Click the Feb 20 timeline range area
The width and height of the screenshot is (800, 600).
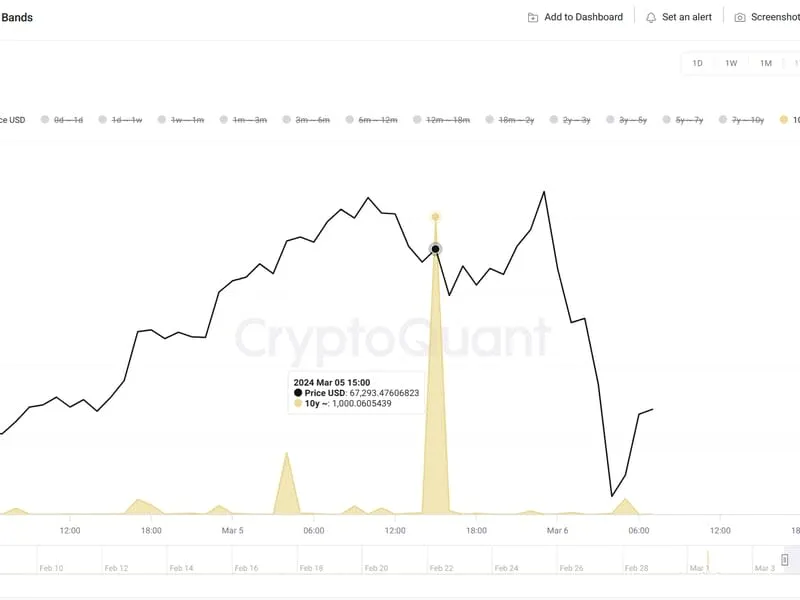coord(375,565)
